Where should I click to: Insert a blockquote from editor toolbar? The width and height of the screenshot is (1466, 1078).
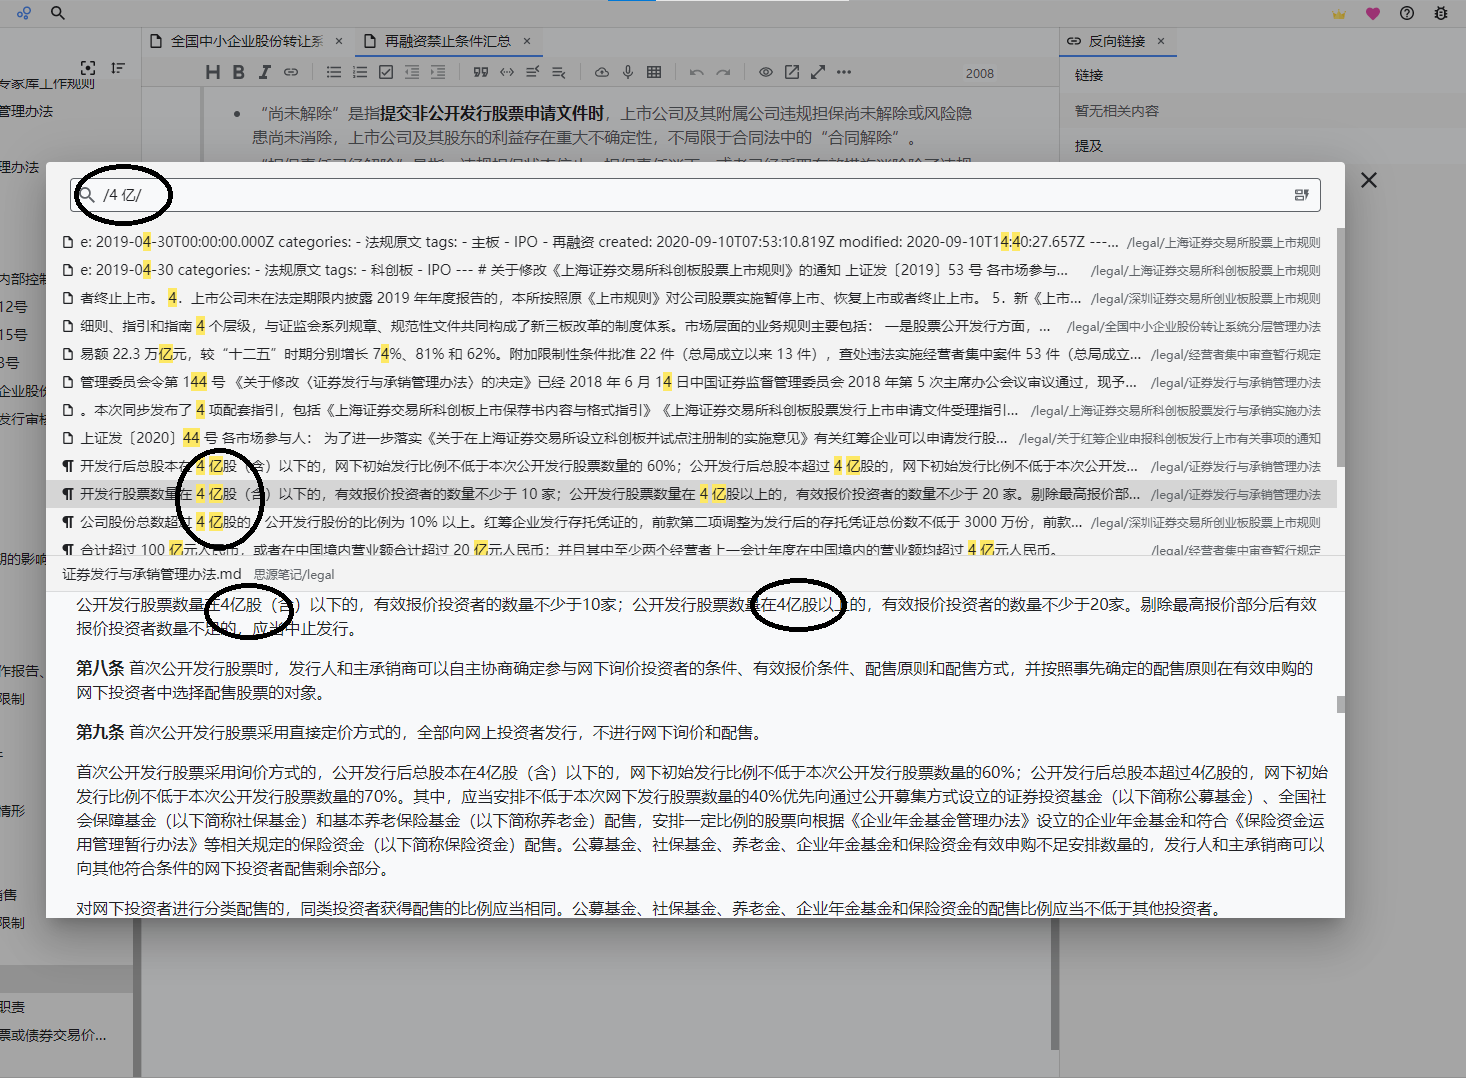click(x=481, y=72)
